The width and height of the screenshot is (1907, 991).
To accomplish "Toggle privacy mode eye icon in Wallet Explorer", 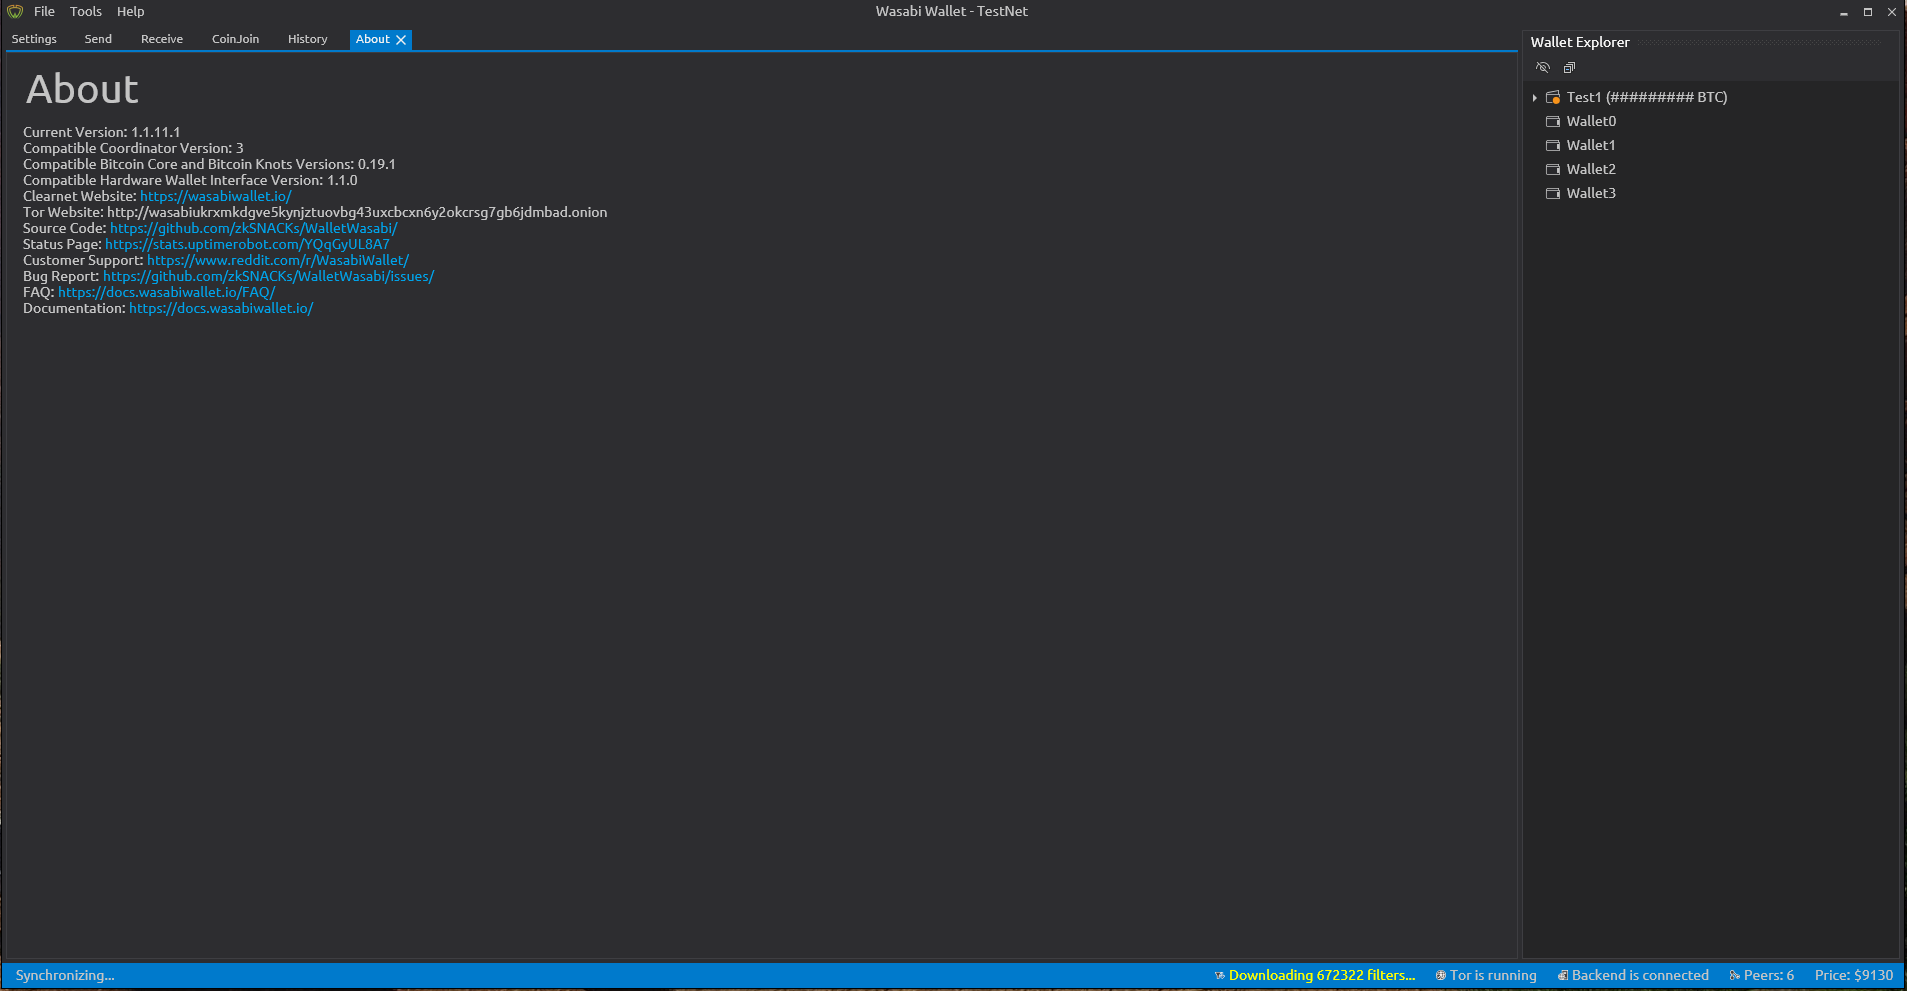I will (1543, 67).
